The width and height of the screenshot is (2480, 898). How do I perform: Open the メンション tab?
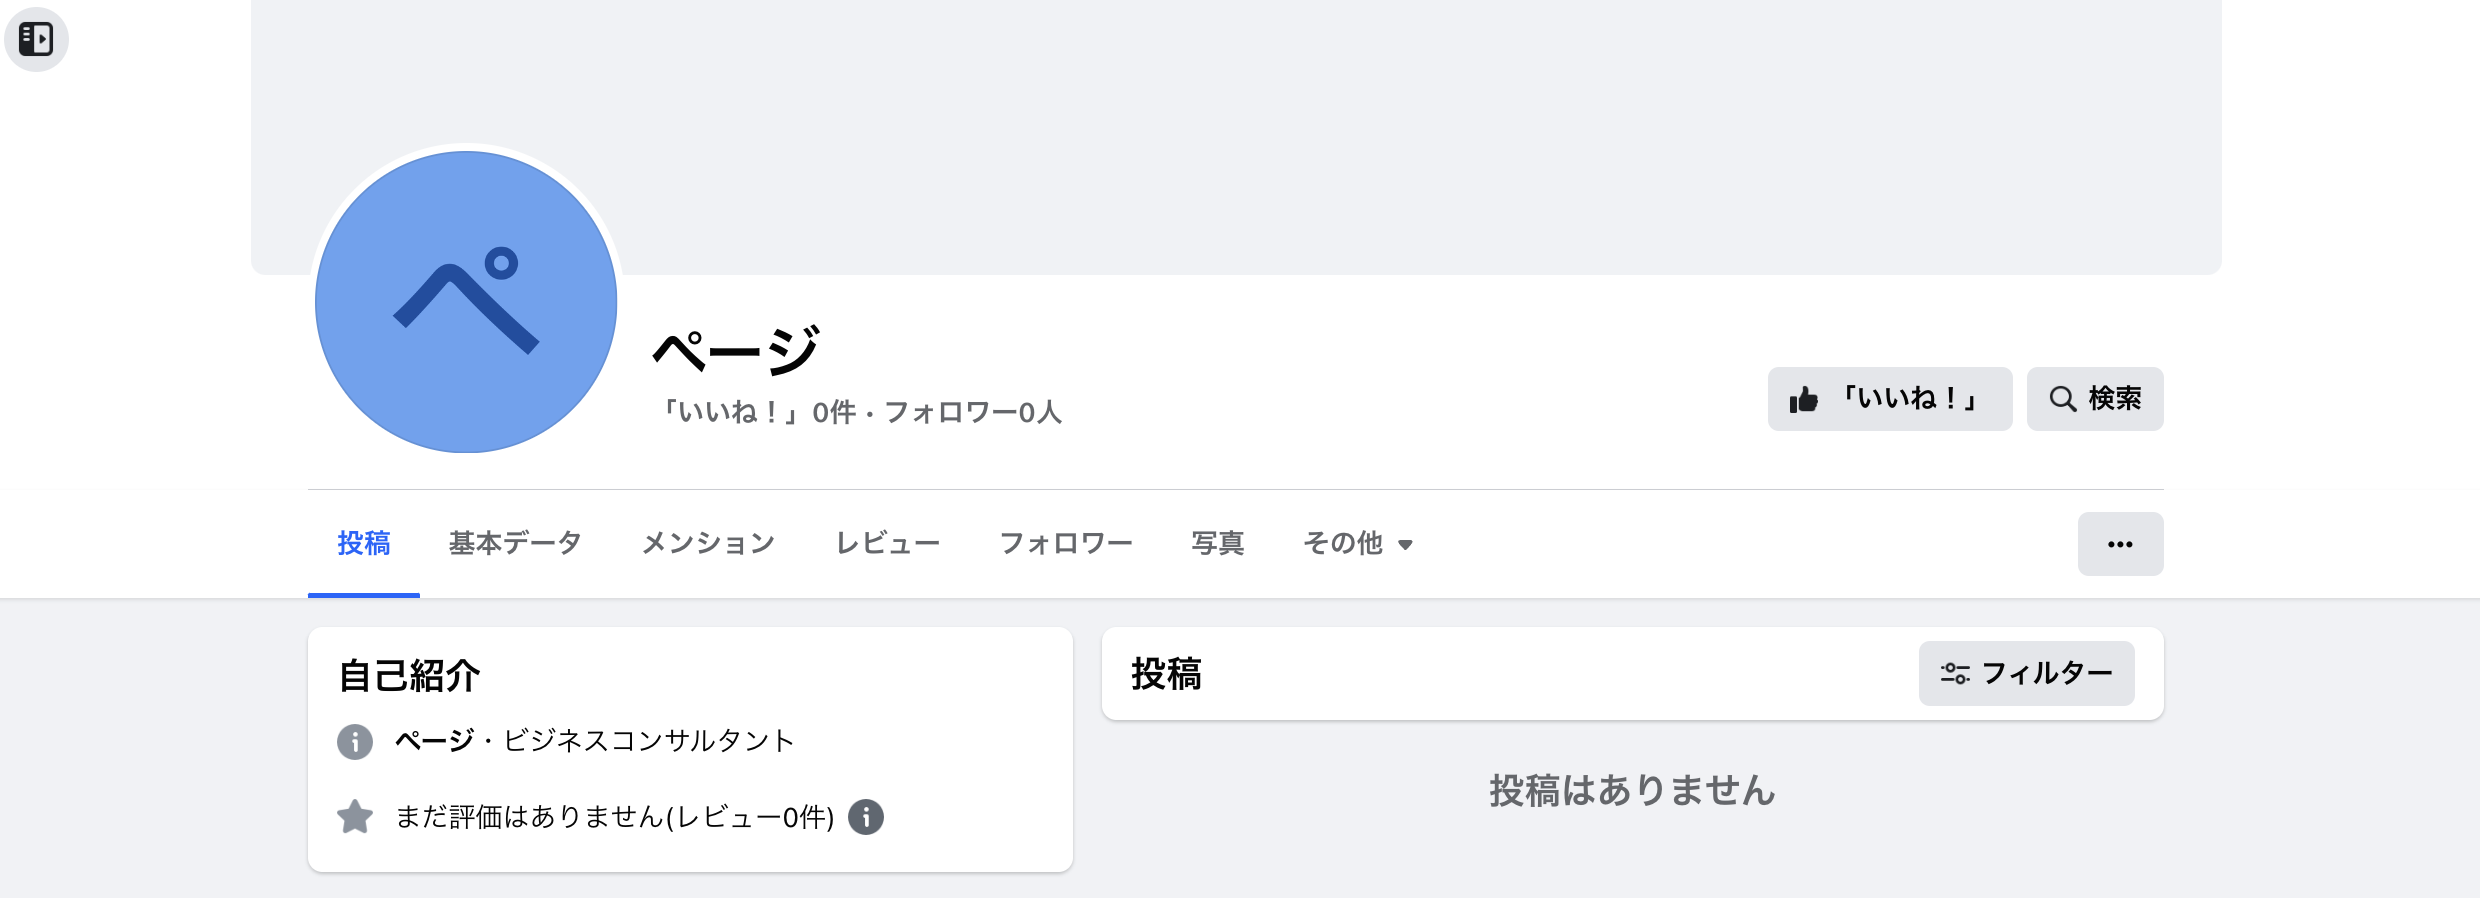pos(709,543)
